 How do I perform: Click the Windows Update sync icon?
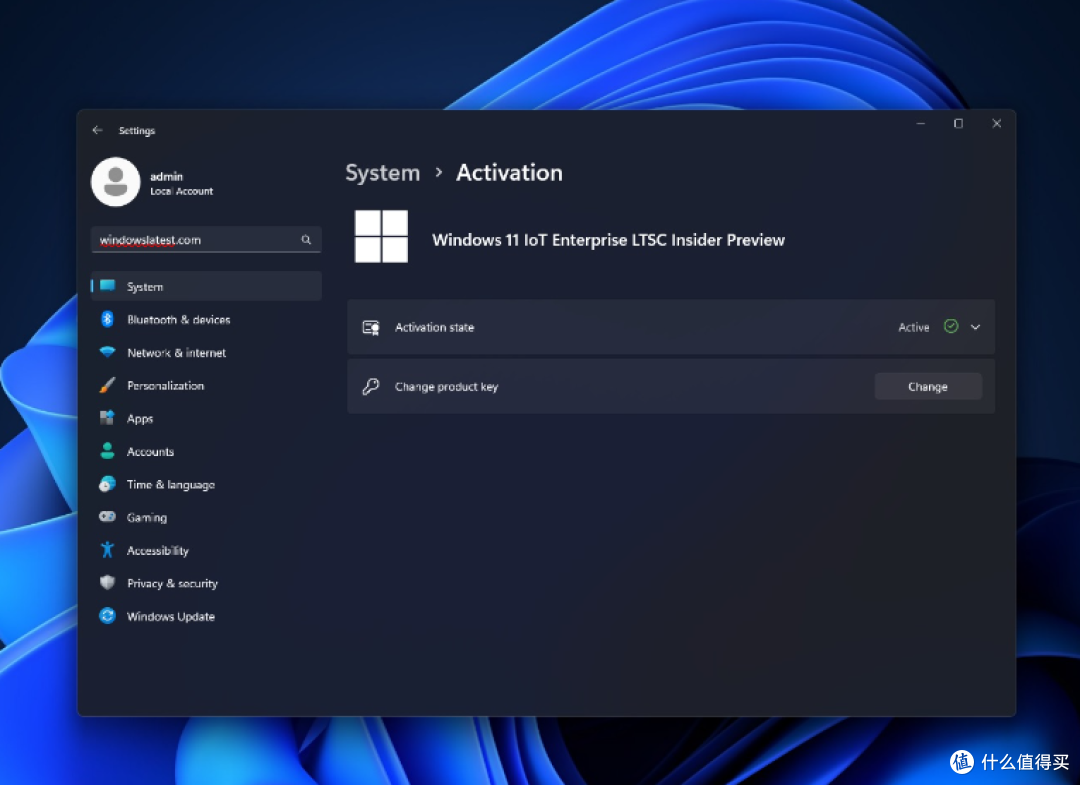pos(107,617)
